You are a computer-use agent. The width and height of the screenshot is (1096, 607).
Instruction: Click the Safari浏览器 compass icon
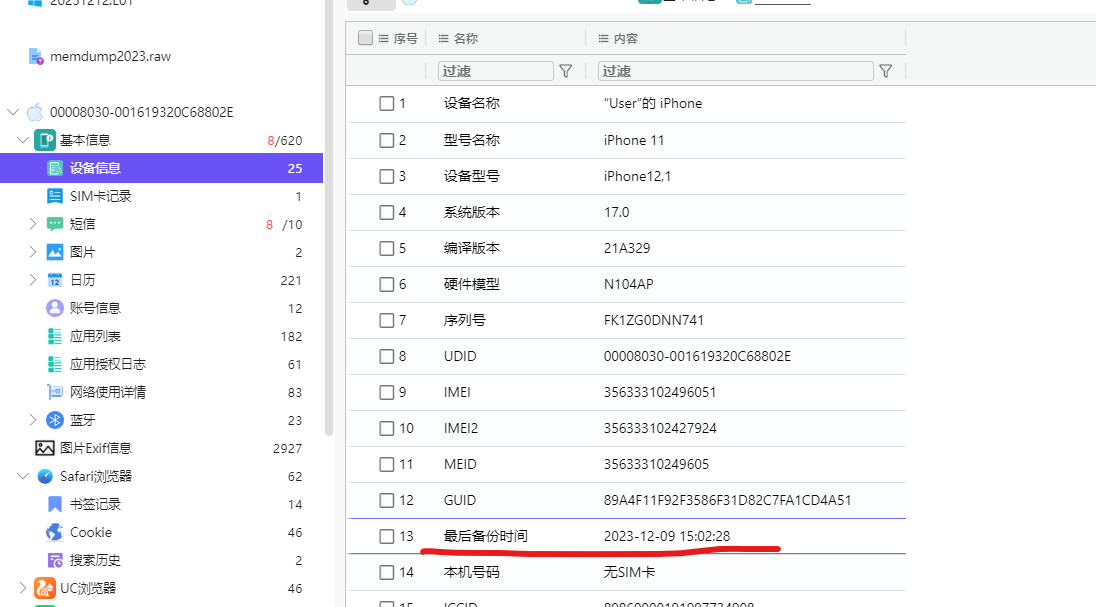coord(45,476)
